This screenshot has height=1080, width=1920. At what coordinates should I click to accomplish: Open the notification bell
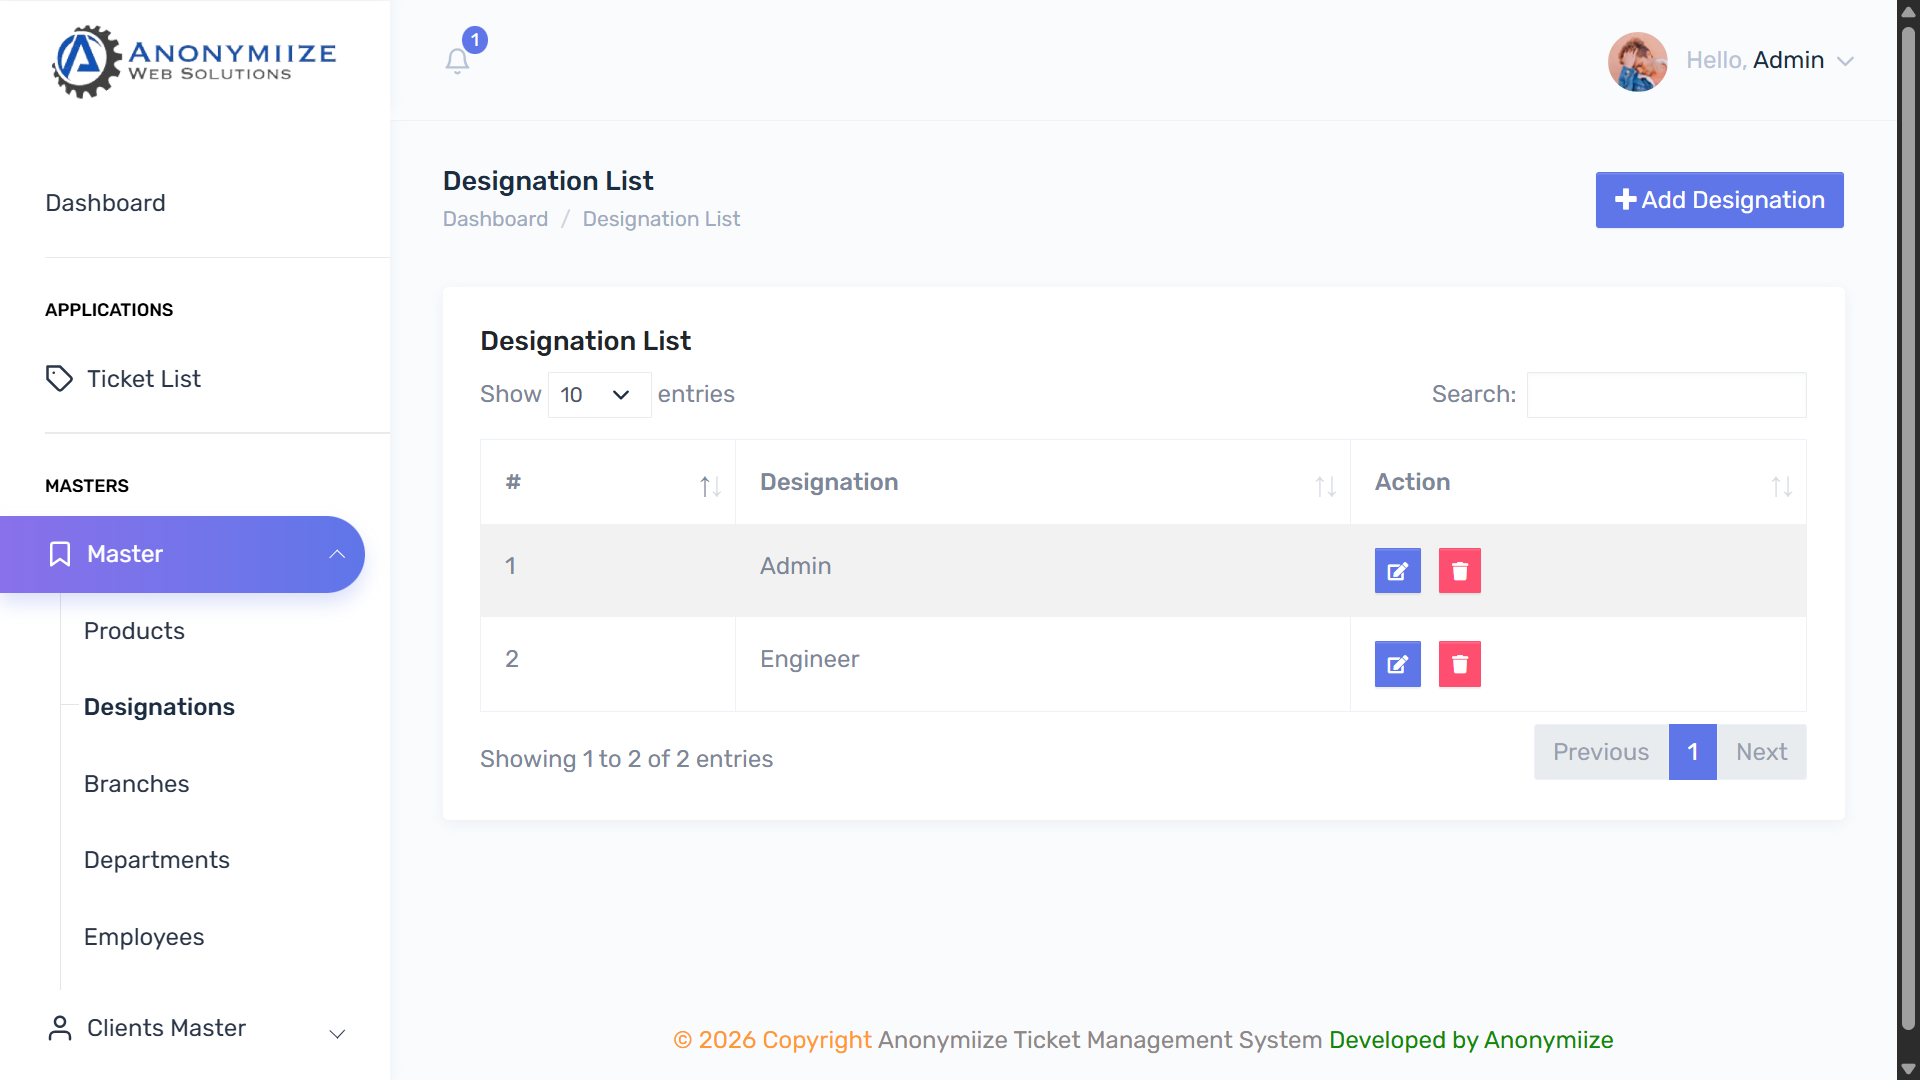coord(457,61)
